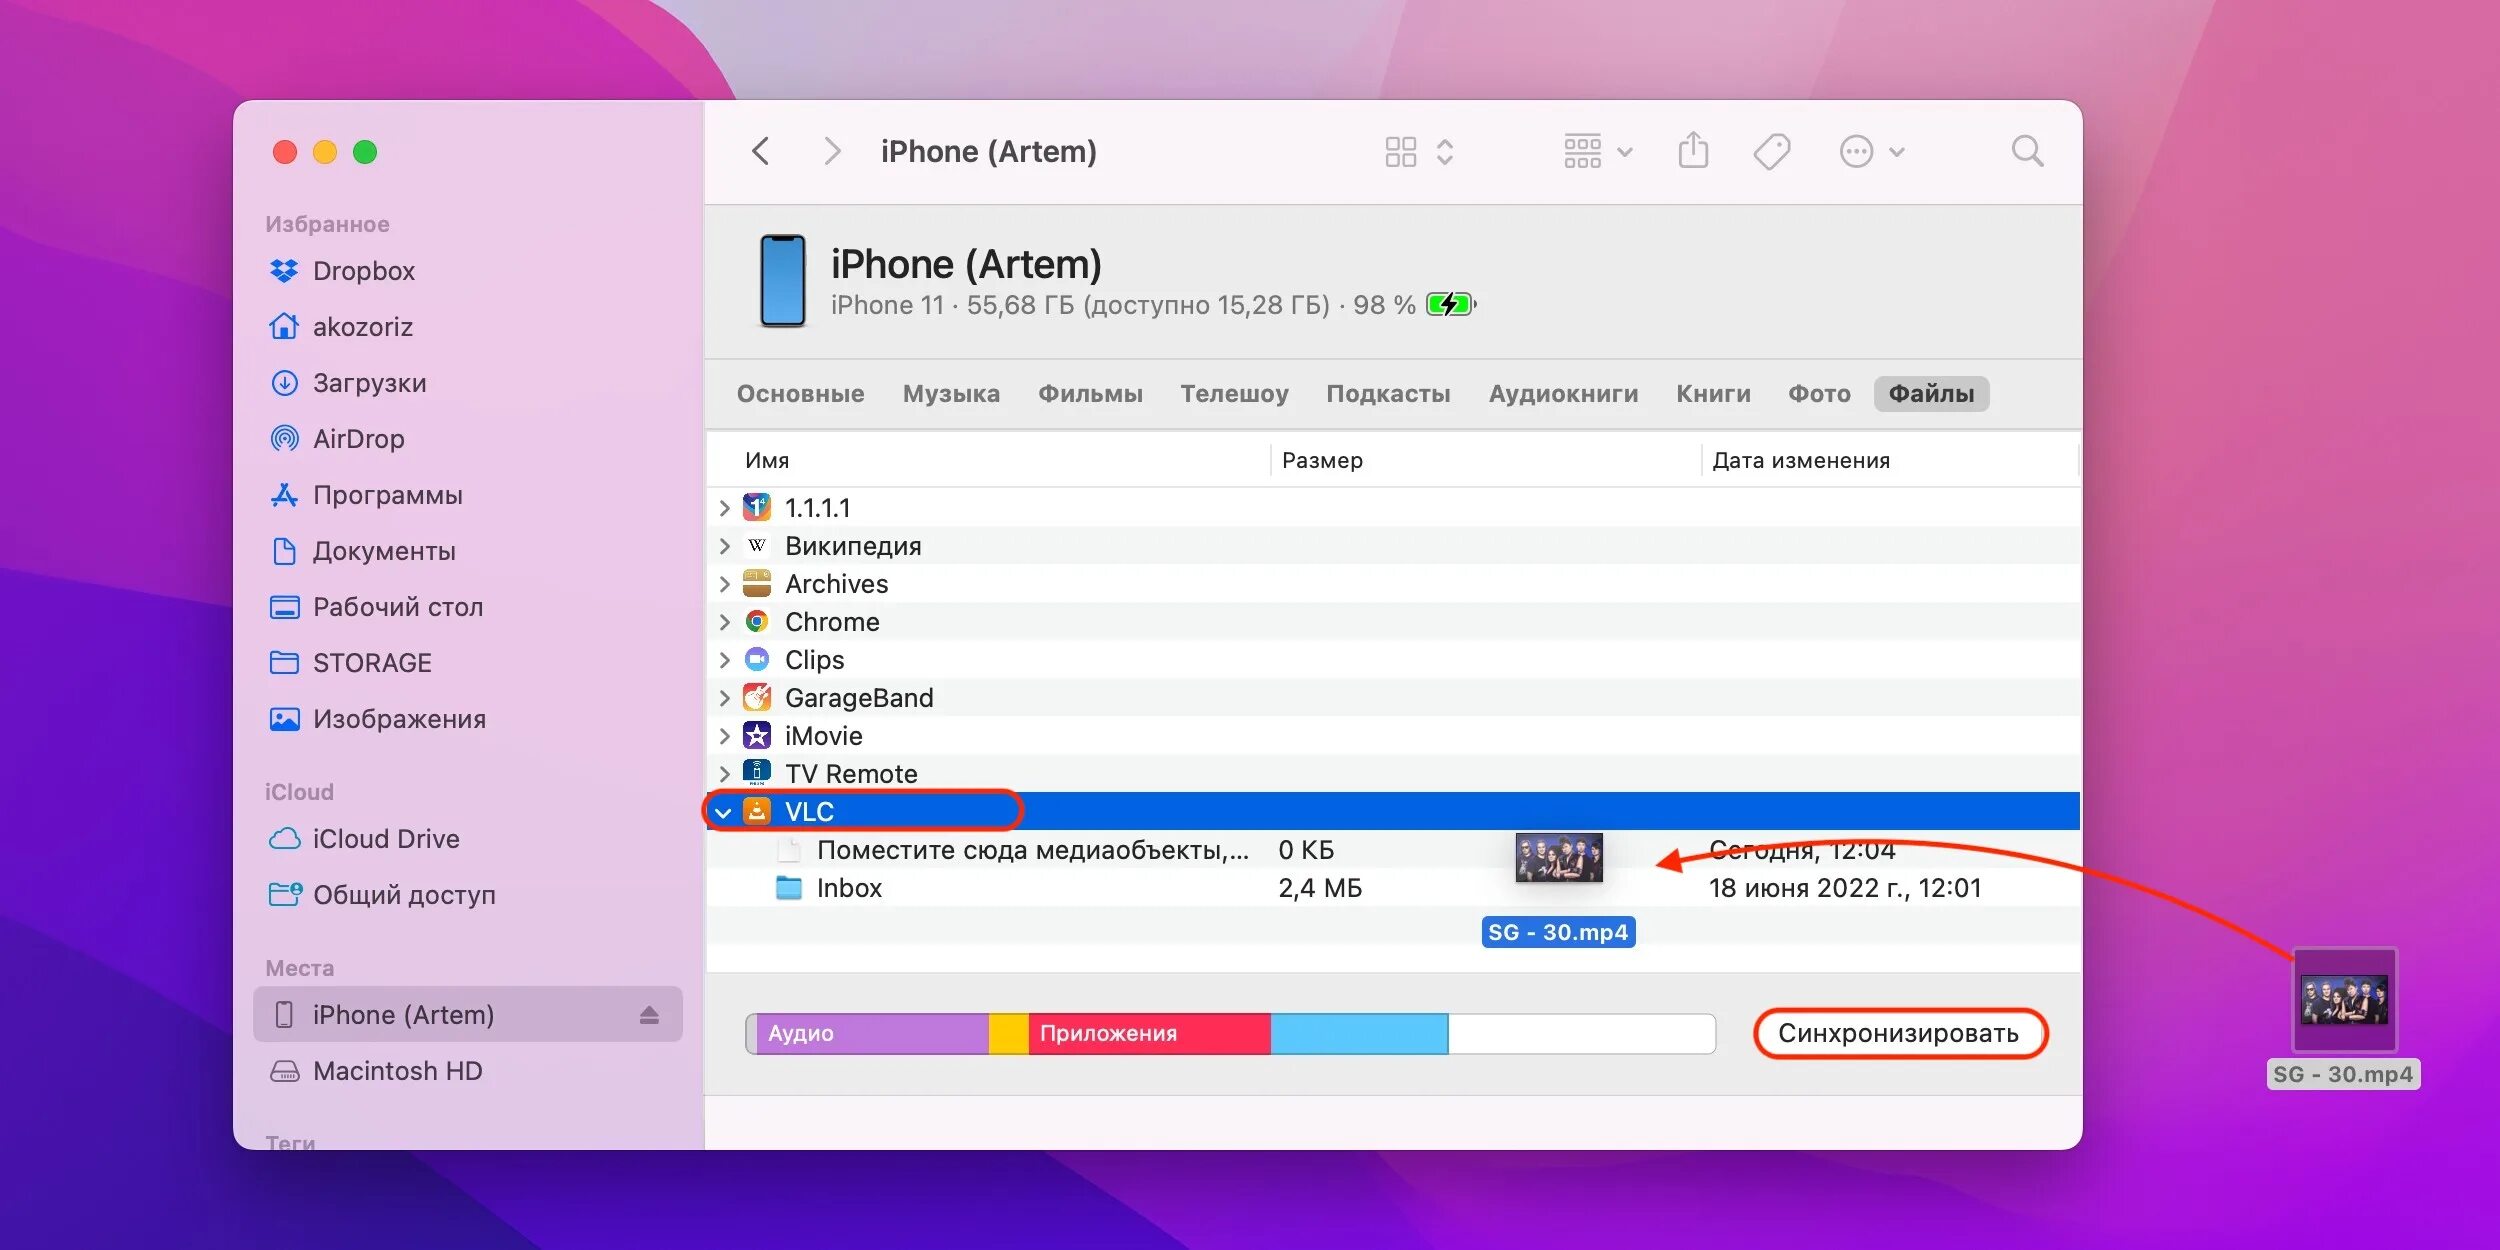This screenshot has height=1250, width=2500.
Task: Switch to the Музыка tab
Action: 950,394
